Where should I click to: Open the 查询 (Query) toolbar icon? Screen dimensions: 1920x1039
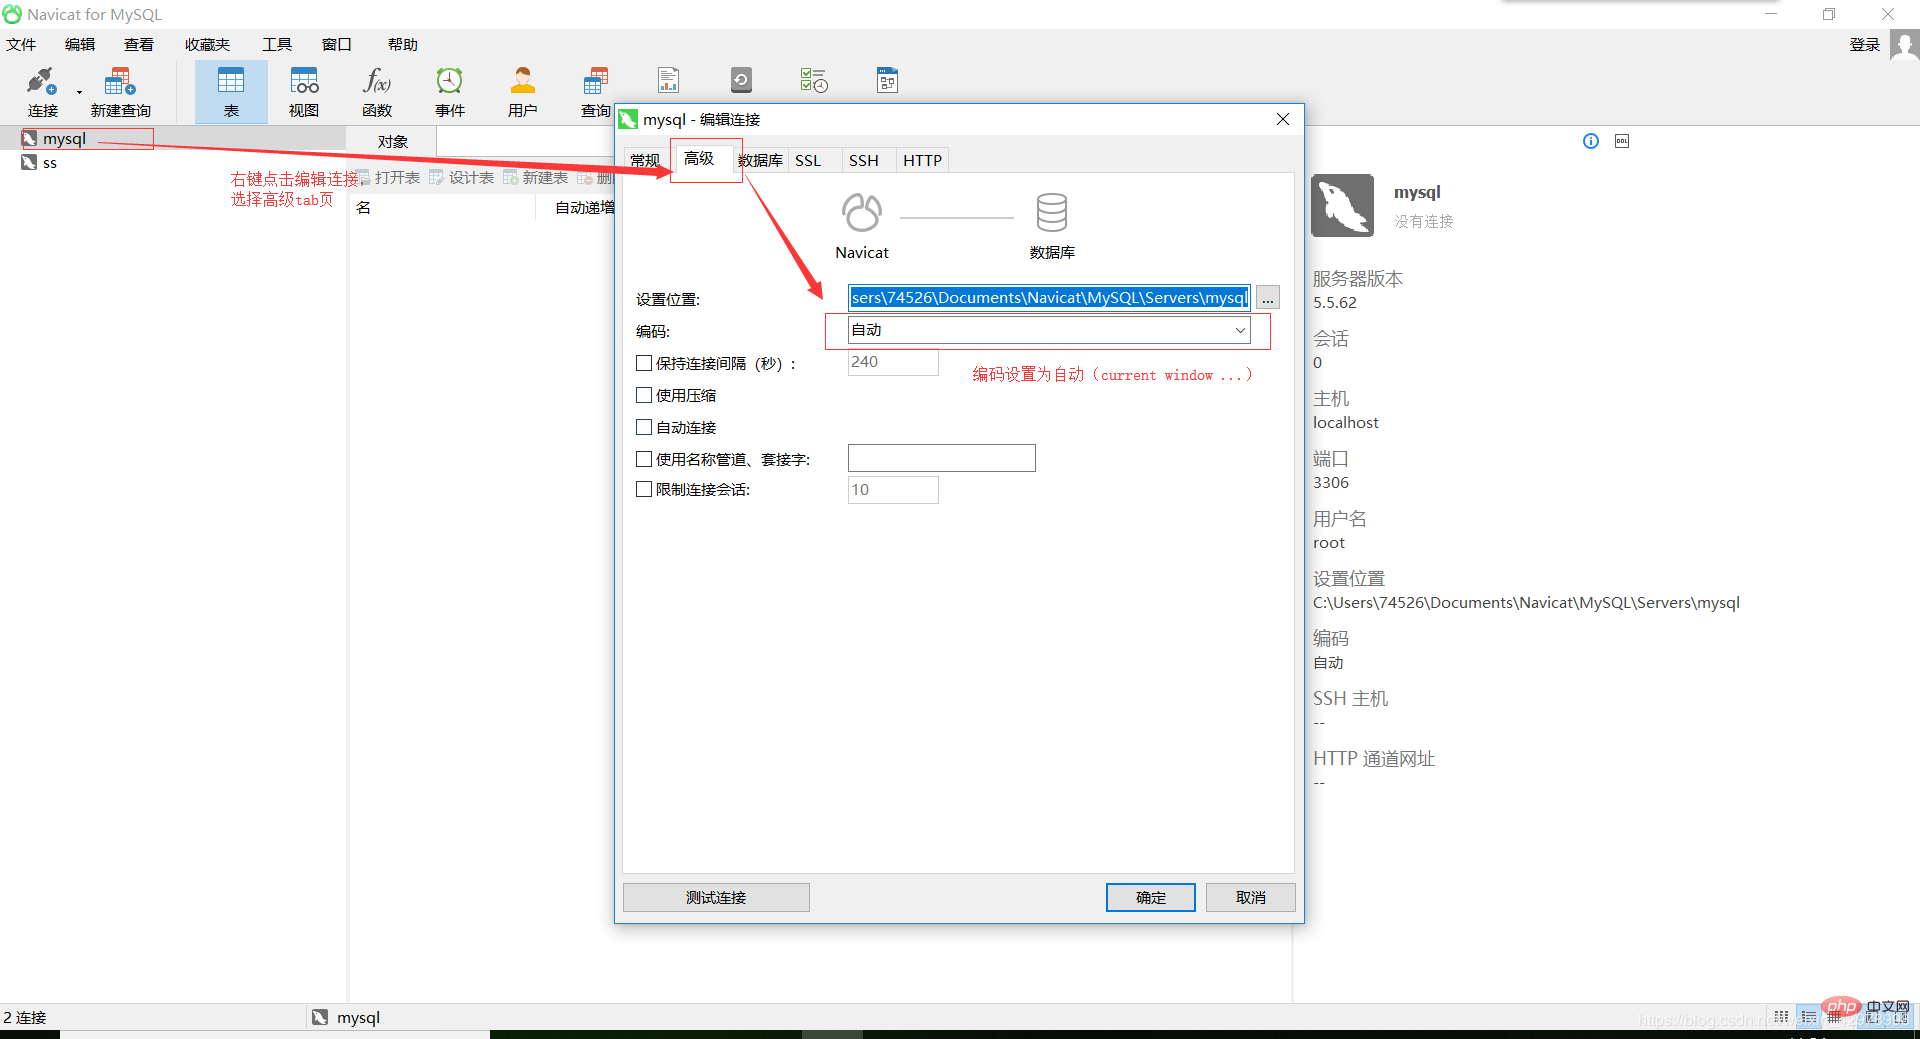pos(596,81)
